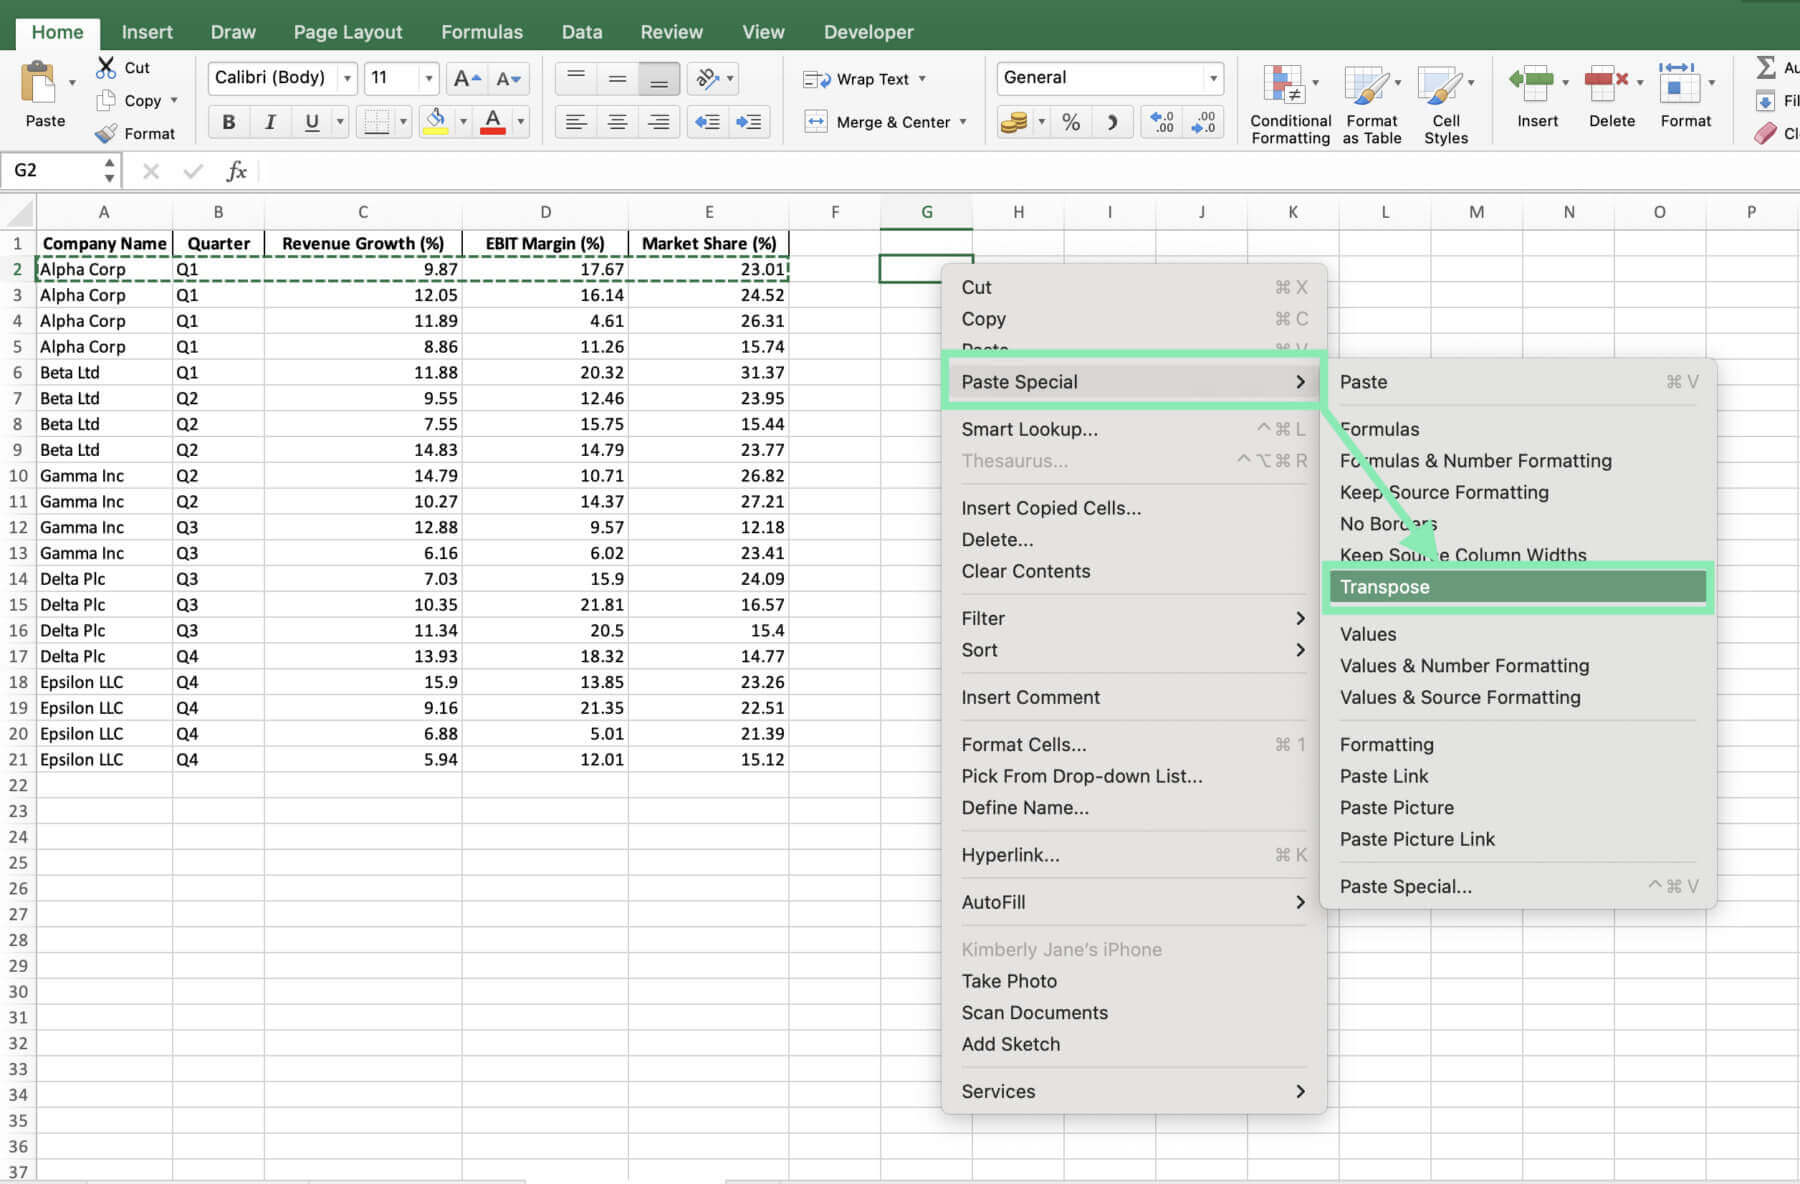
Task: Apply percent style
Action: [1071, 122]
